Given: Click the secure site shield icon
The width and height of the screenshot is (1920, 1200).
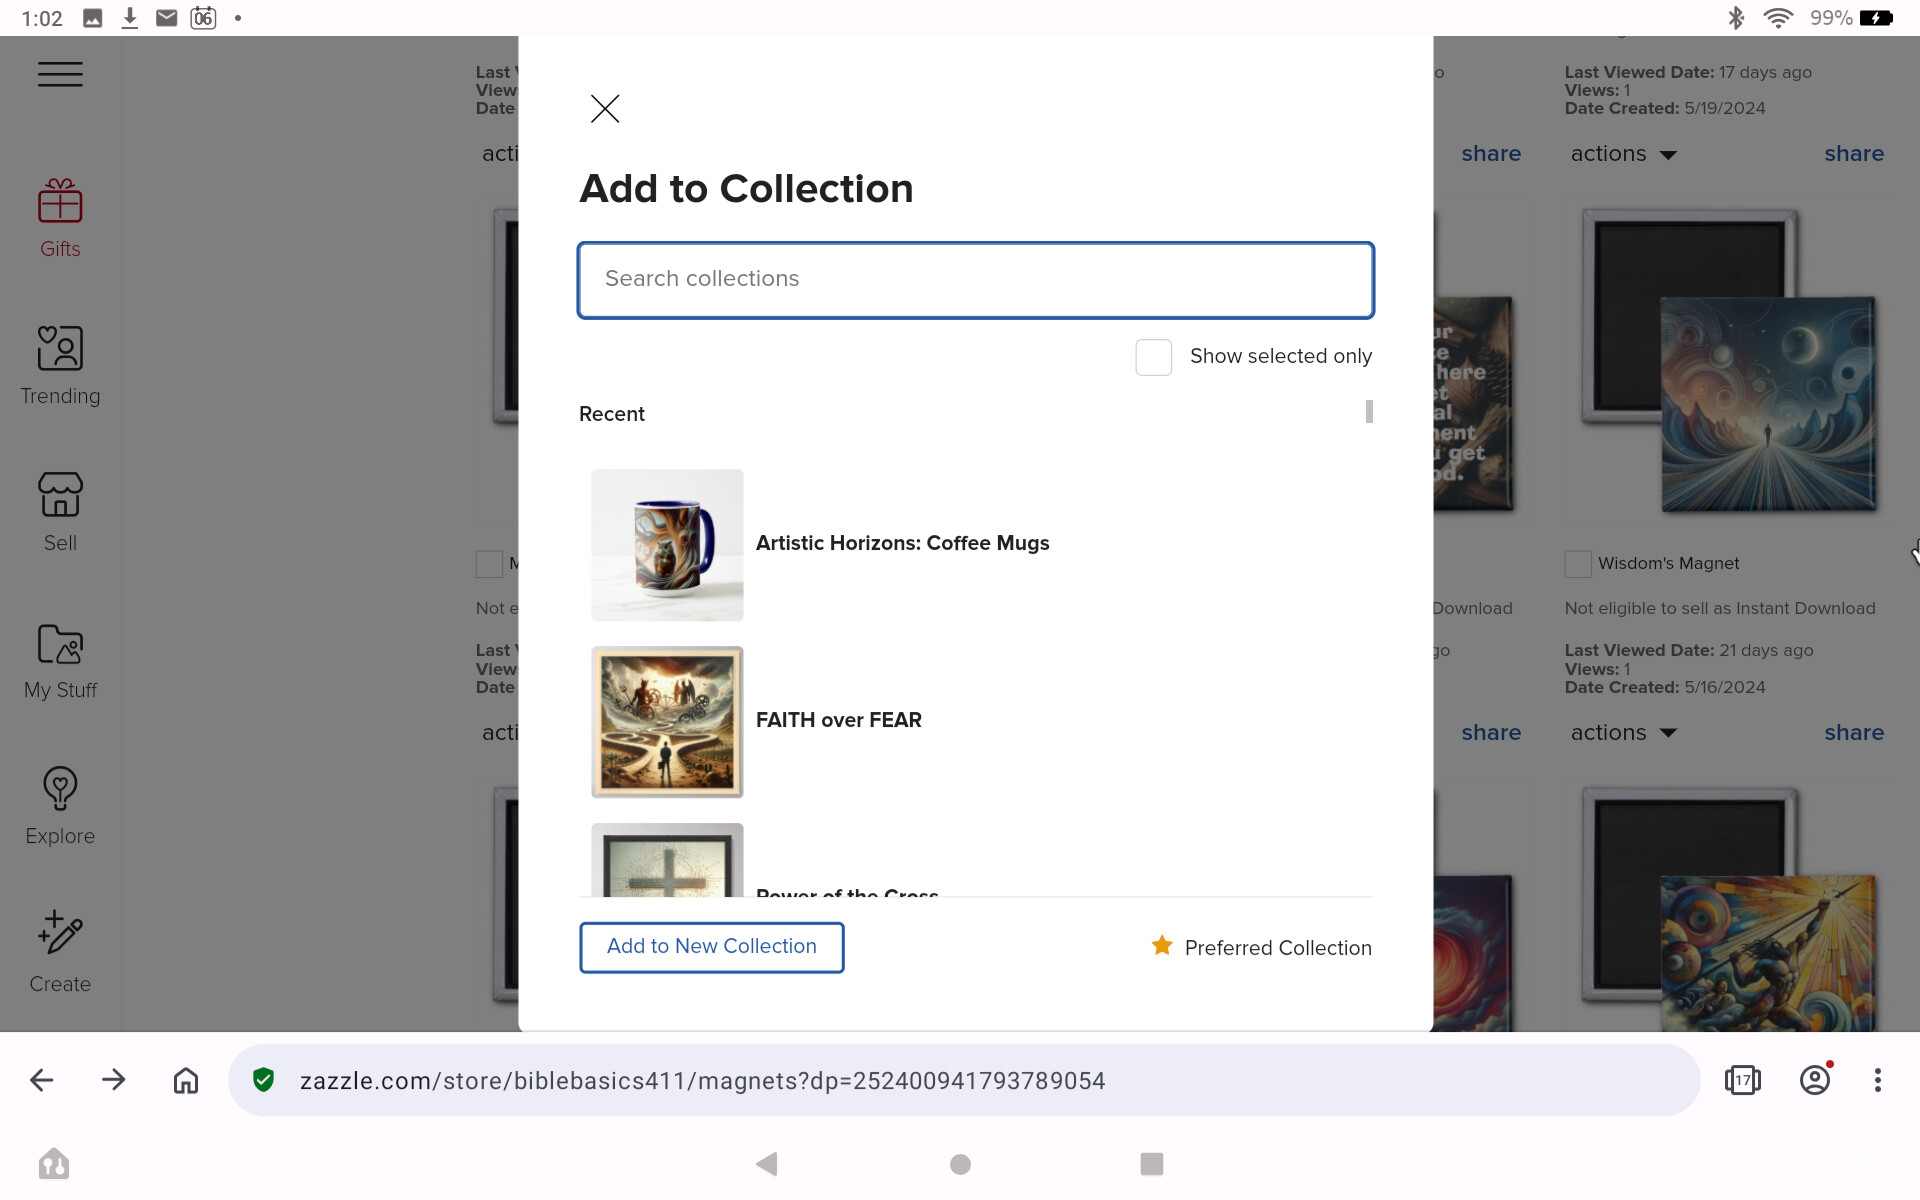Looking at the screenshot, I should (x=263, y=1080).
